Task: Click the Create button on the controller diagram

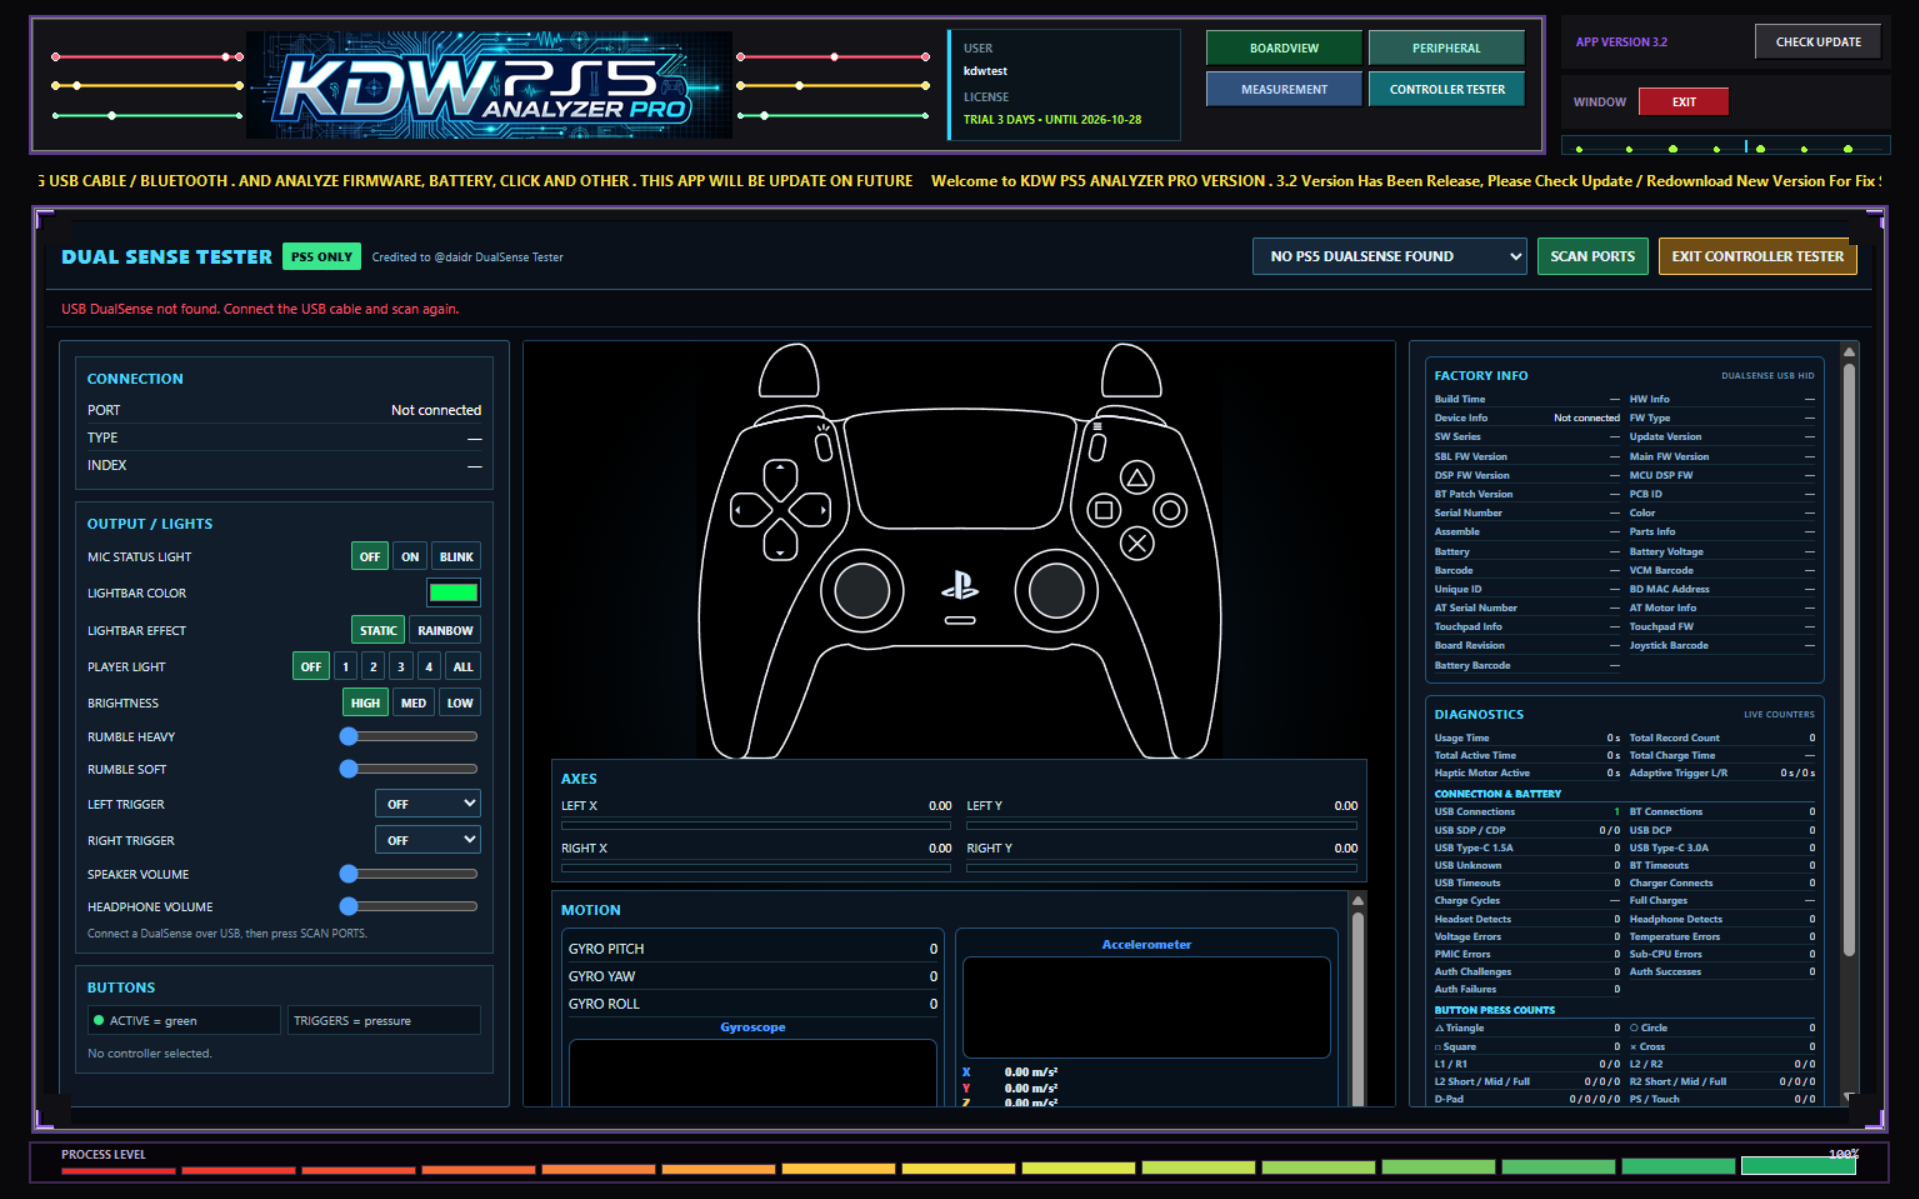Action: [823, 446]
